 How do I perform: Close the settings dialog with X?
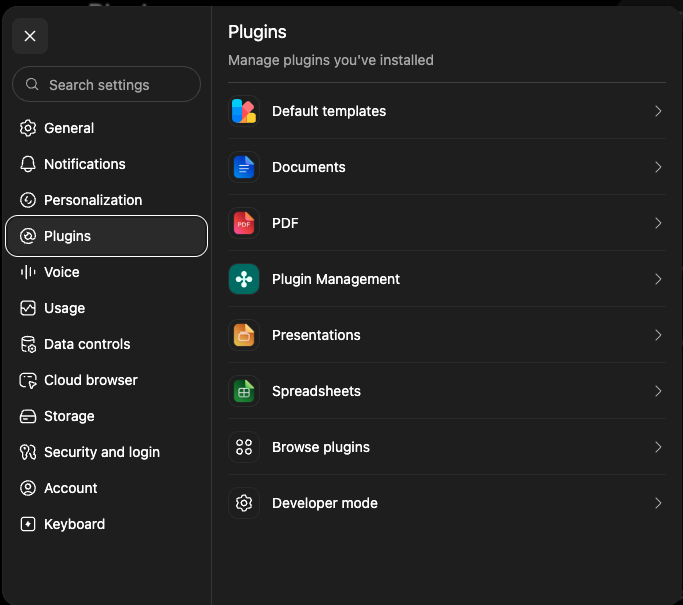point(30,36)
